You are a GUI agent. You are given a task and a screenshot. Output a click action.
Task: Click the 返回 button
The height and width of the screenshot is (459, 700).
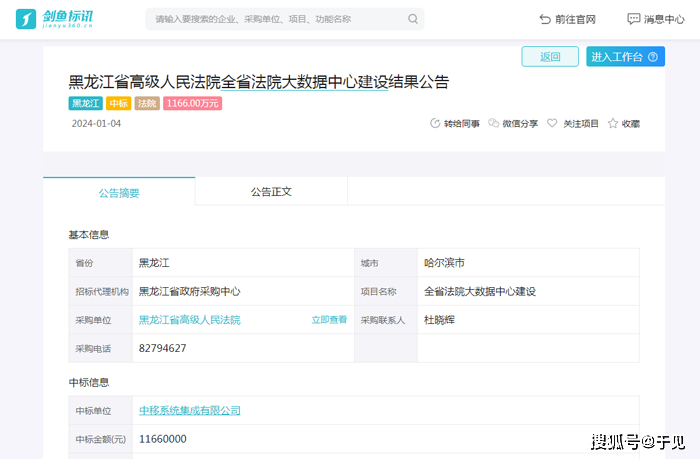(550, 57)
